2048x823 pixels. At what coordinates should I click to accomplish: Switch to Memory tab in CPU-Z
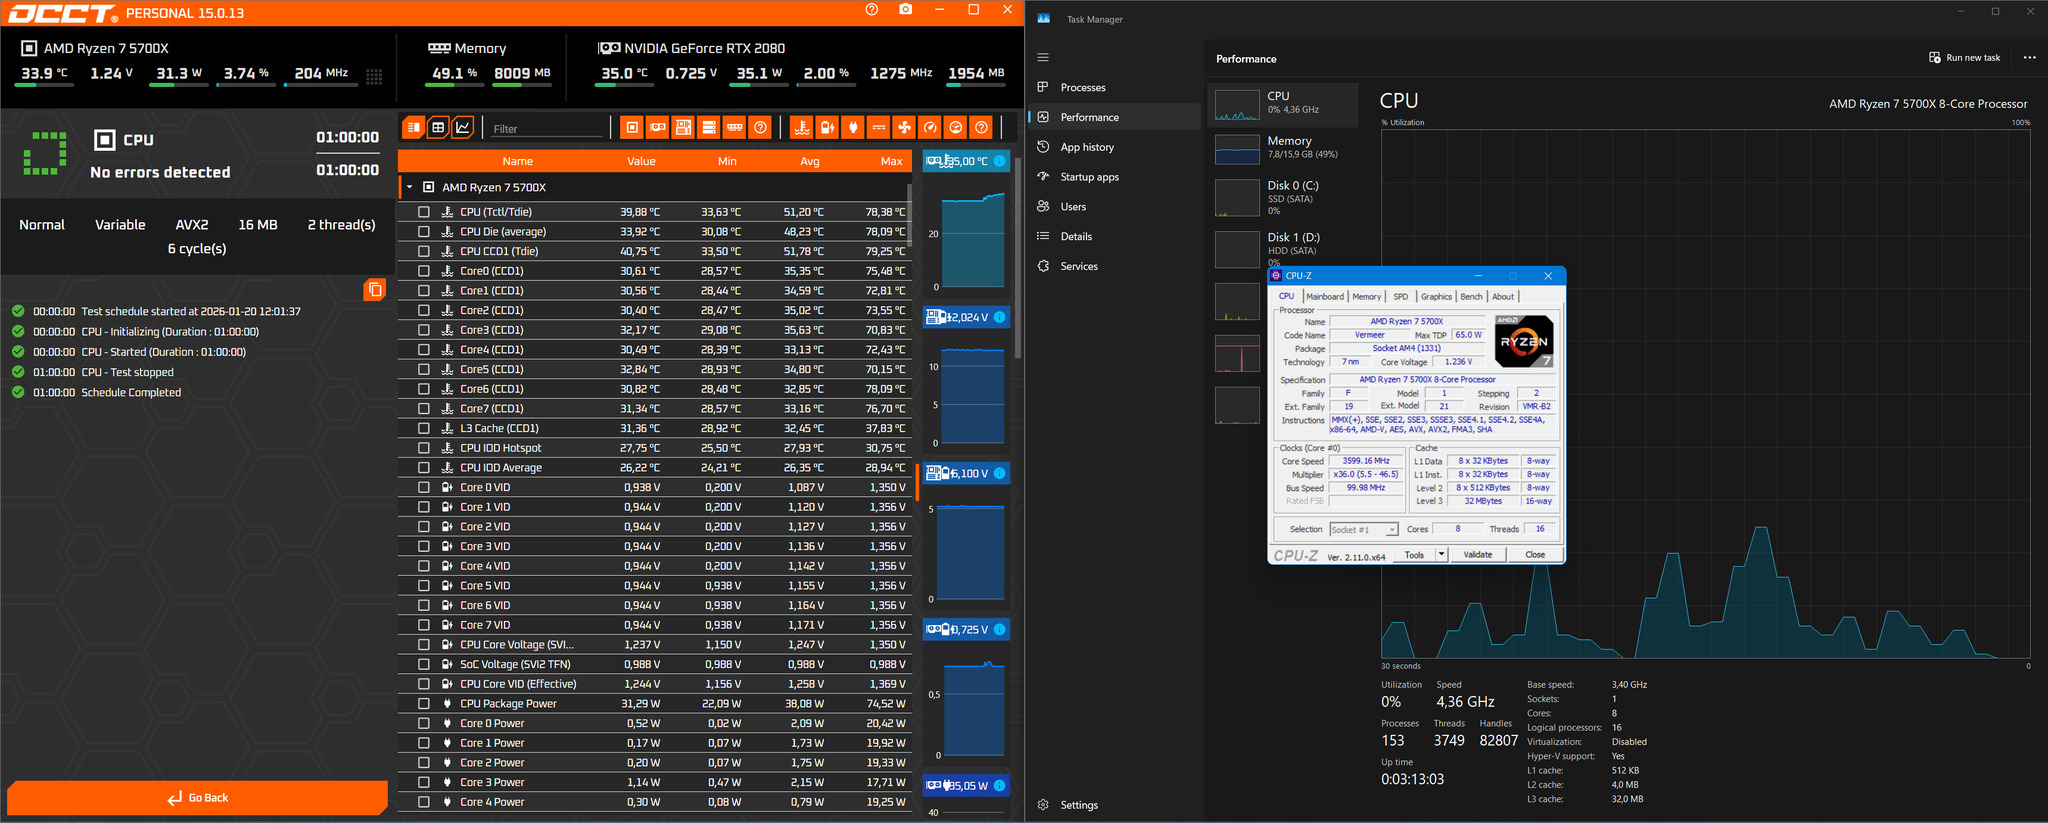coord(1367,297)
